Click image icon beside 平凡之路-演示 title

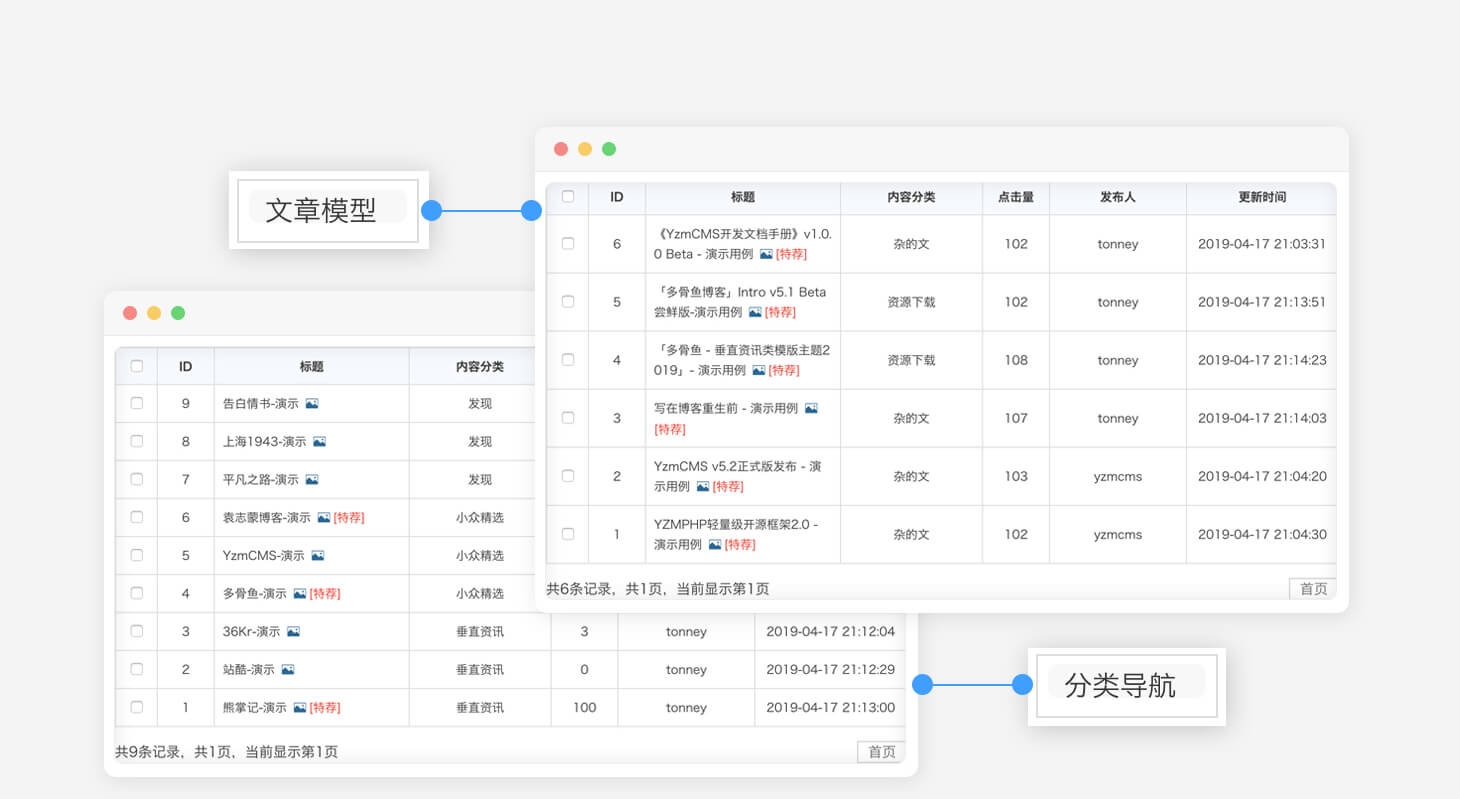pyautogui.click(x=312, y=480)
